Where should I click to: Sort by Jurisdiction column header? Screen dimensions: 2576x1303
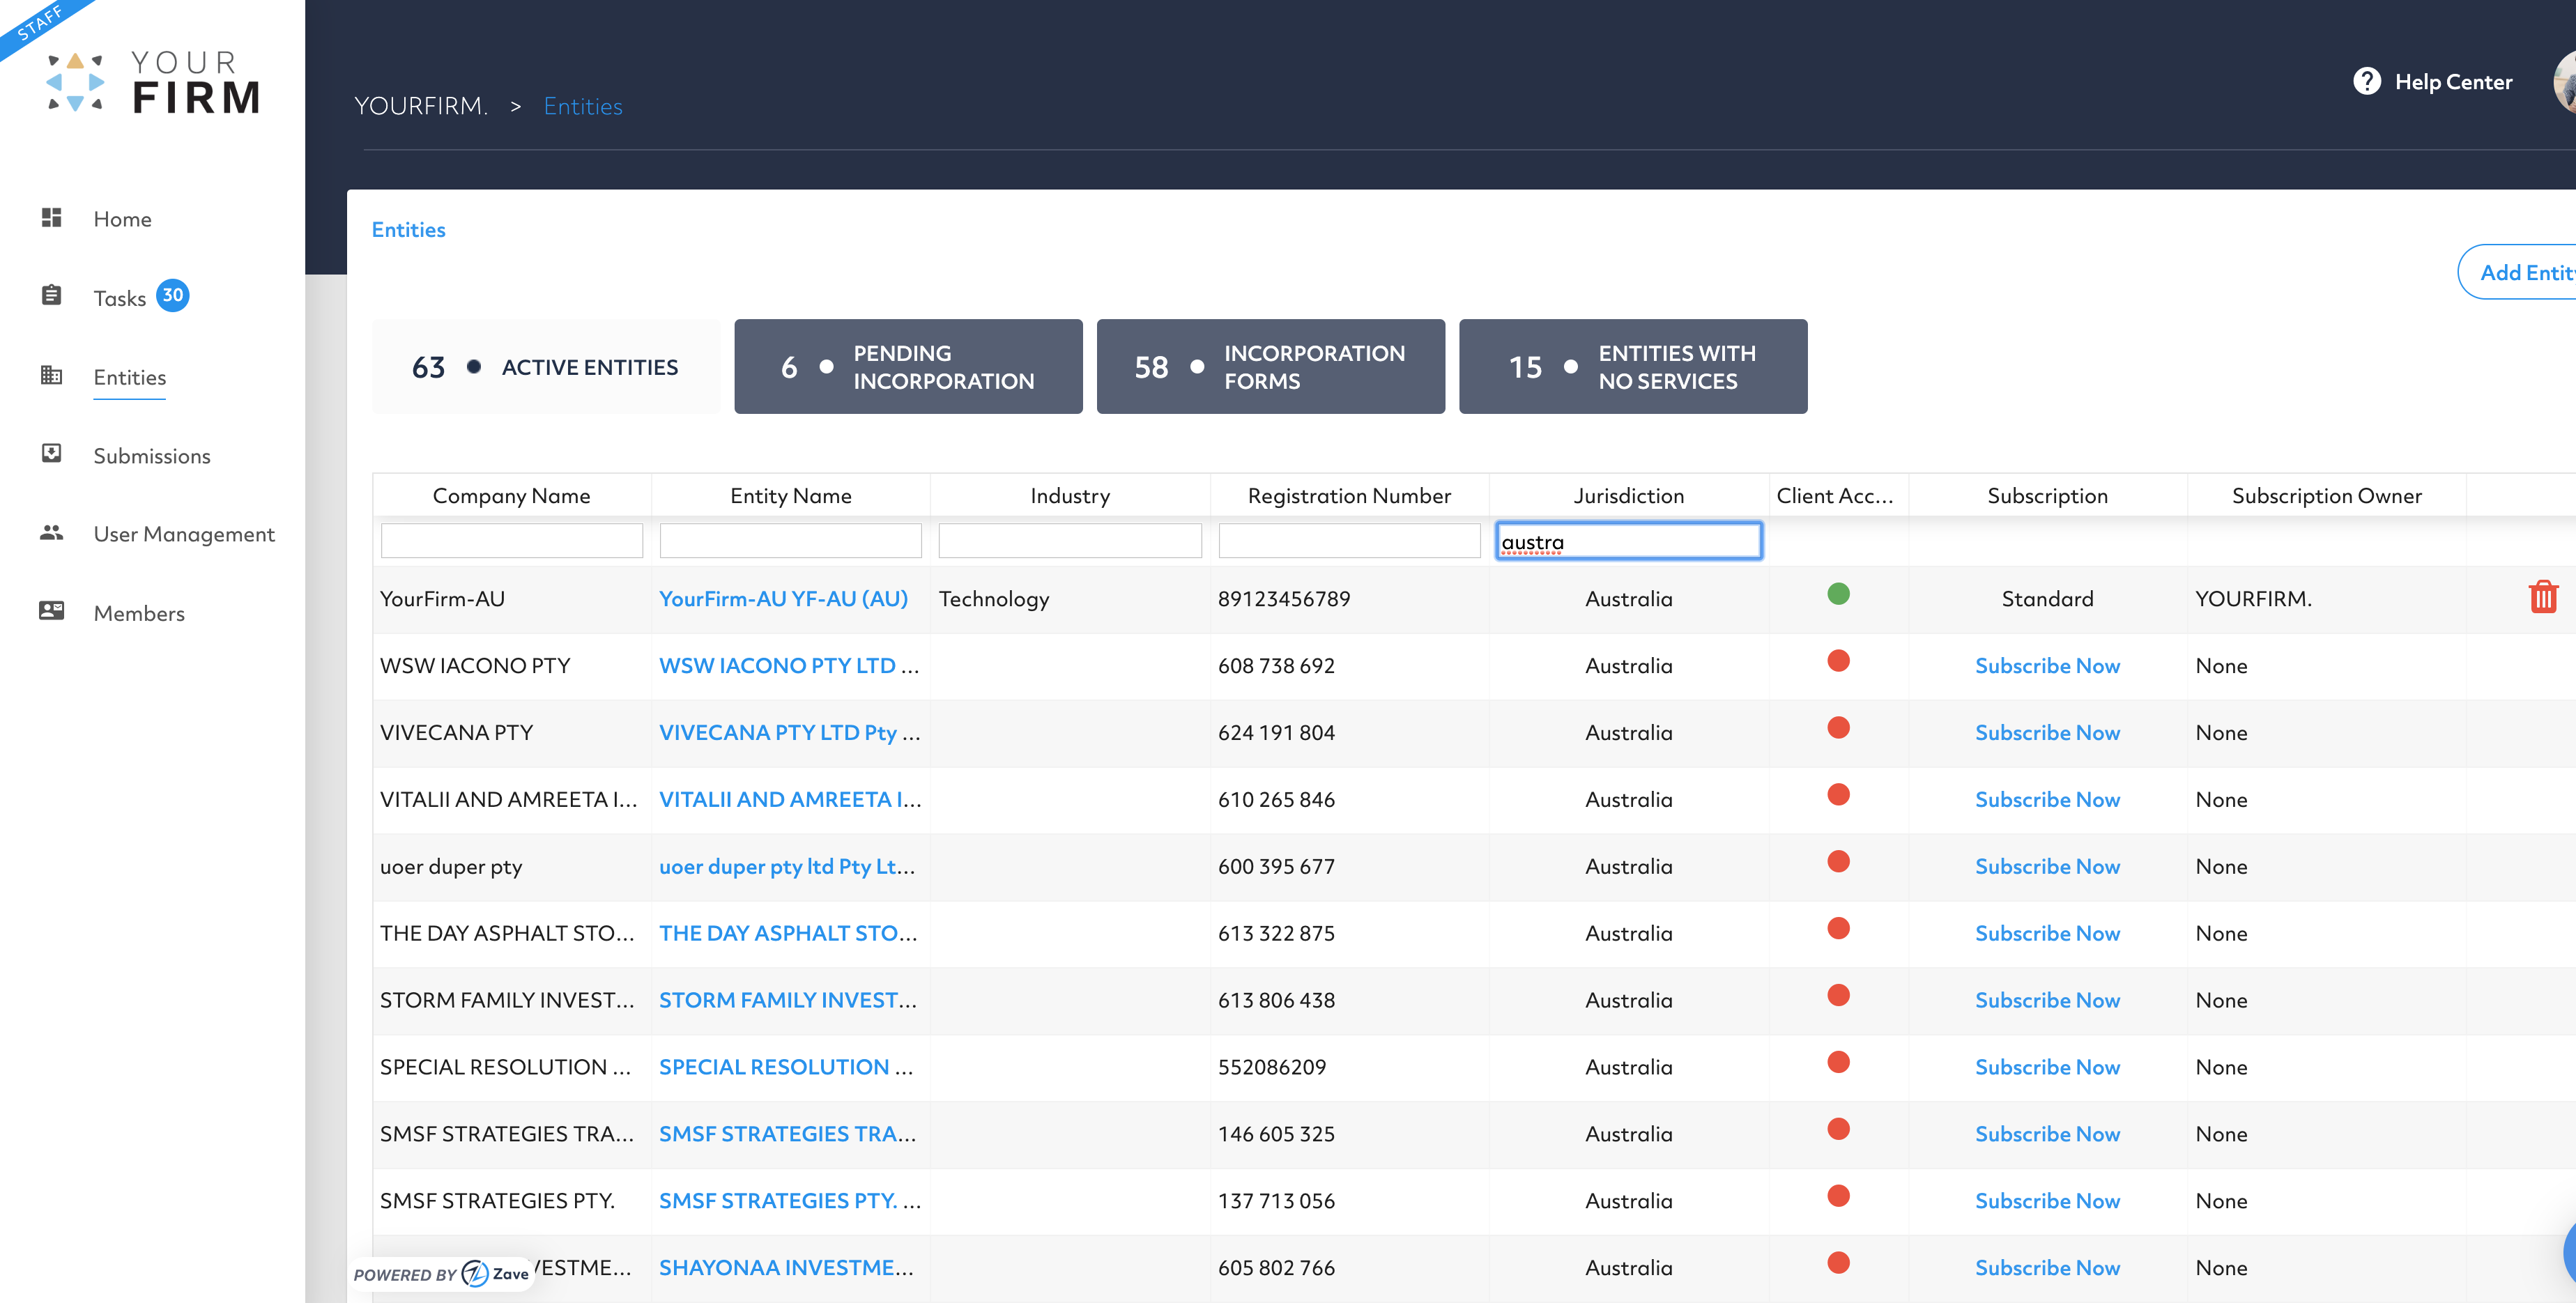pyautogui.click(x=1628, y=496)
